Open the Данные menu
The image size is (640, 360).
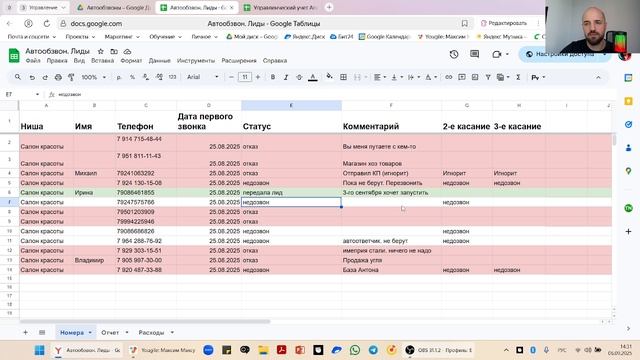coord(159,60)
